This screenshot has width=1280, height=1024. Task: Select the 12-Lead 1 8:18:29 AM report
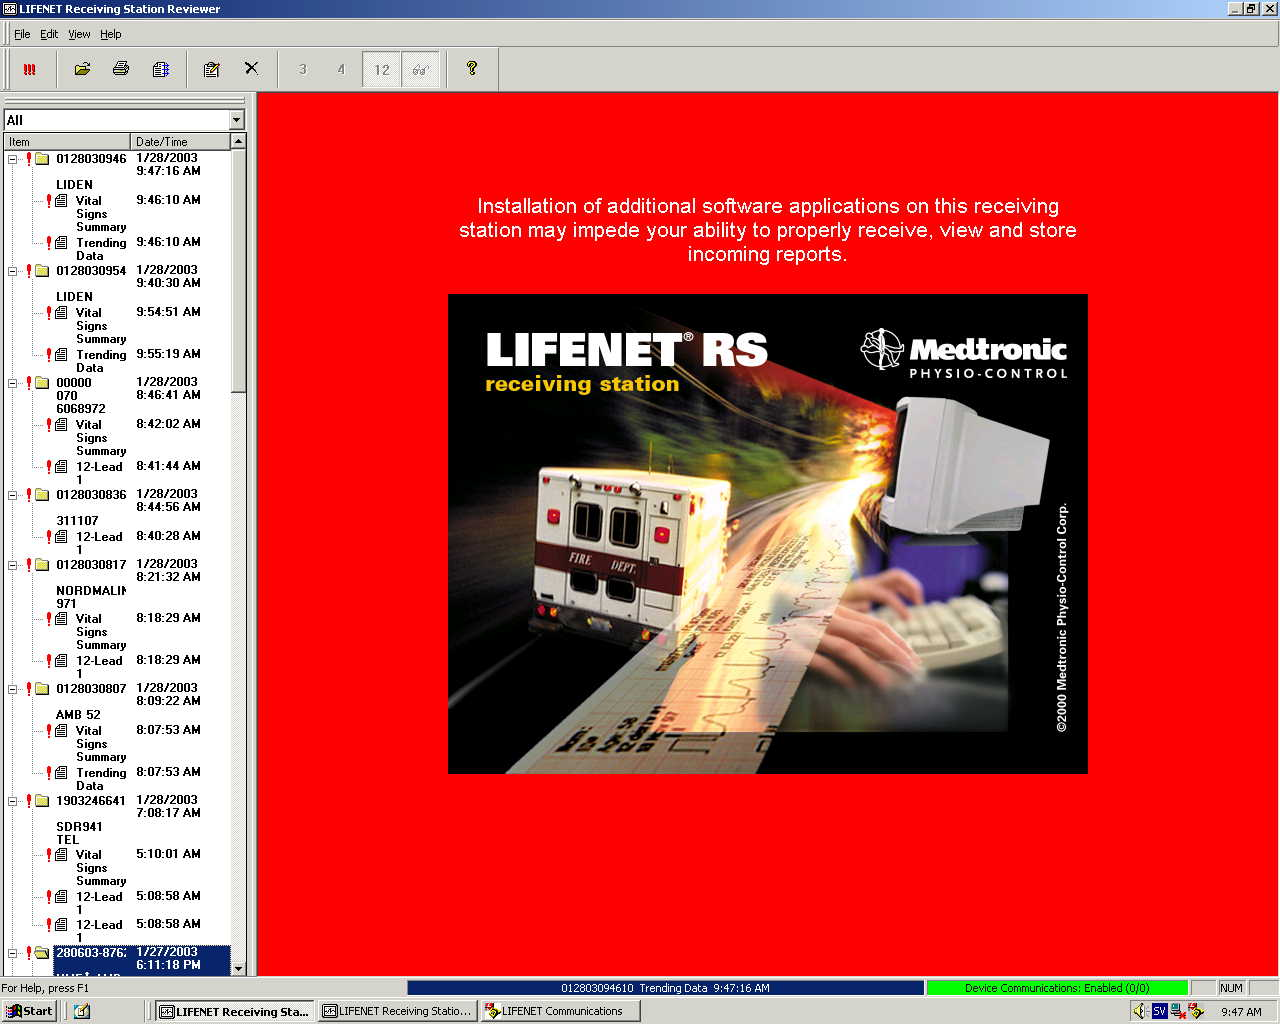pyautogui.click(x=99, y=667)
